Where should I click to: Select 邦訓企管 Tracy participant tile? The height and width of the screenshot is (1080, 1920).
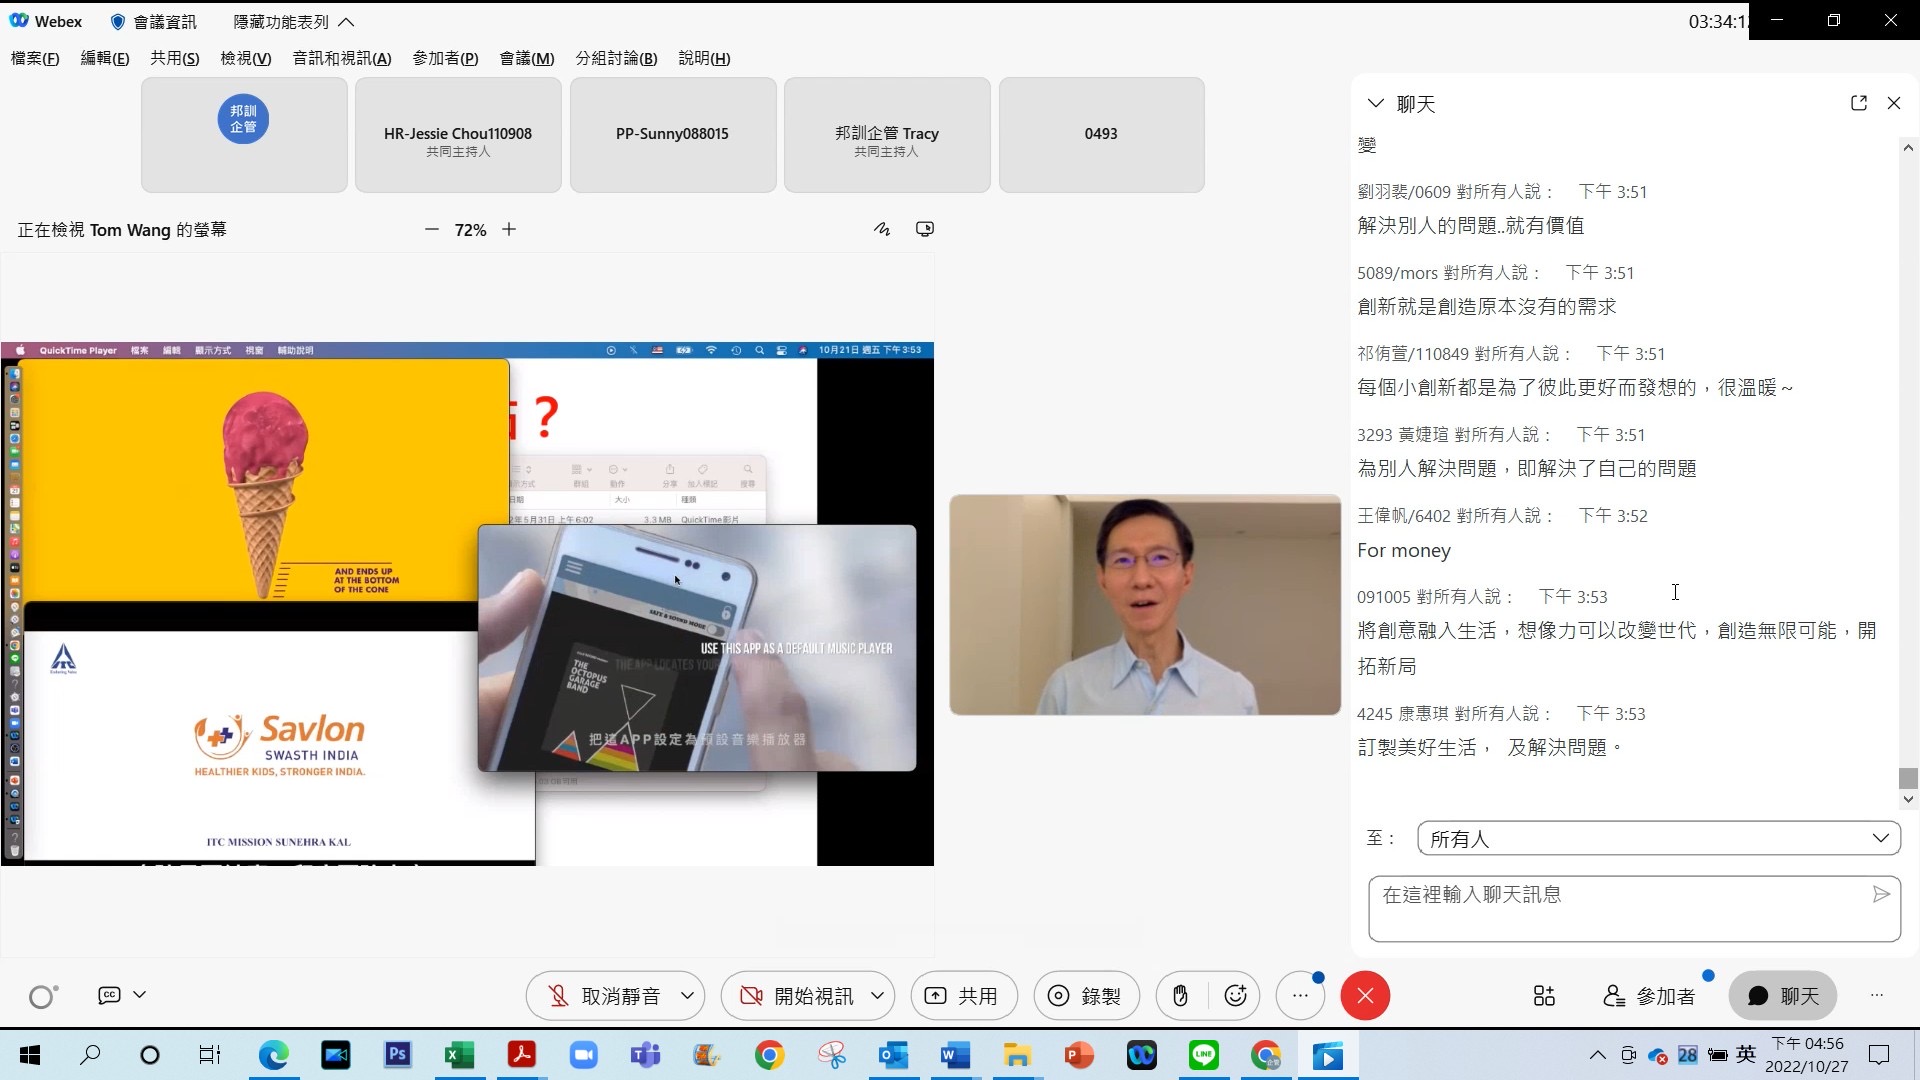pyautogui.click(x=887, y=134)
